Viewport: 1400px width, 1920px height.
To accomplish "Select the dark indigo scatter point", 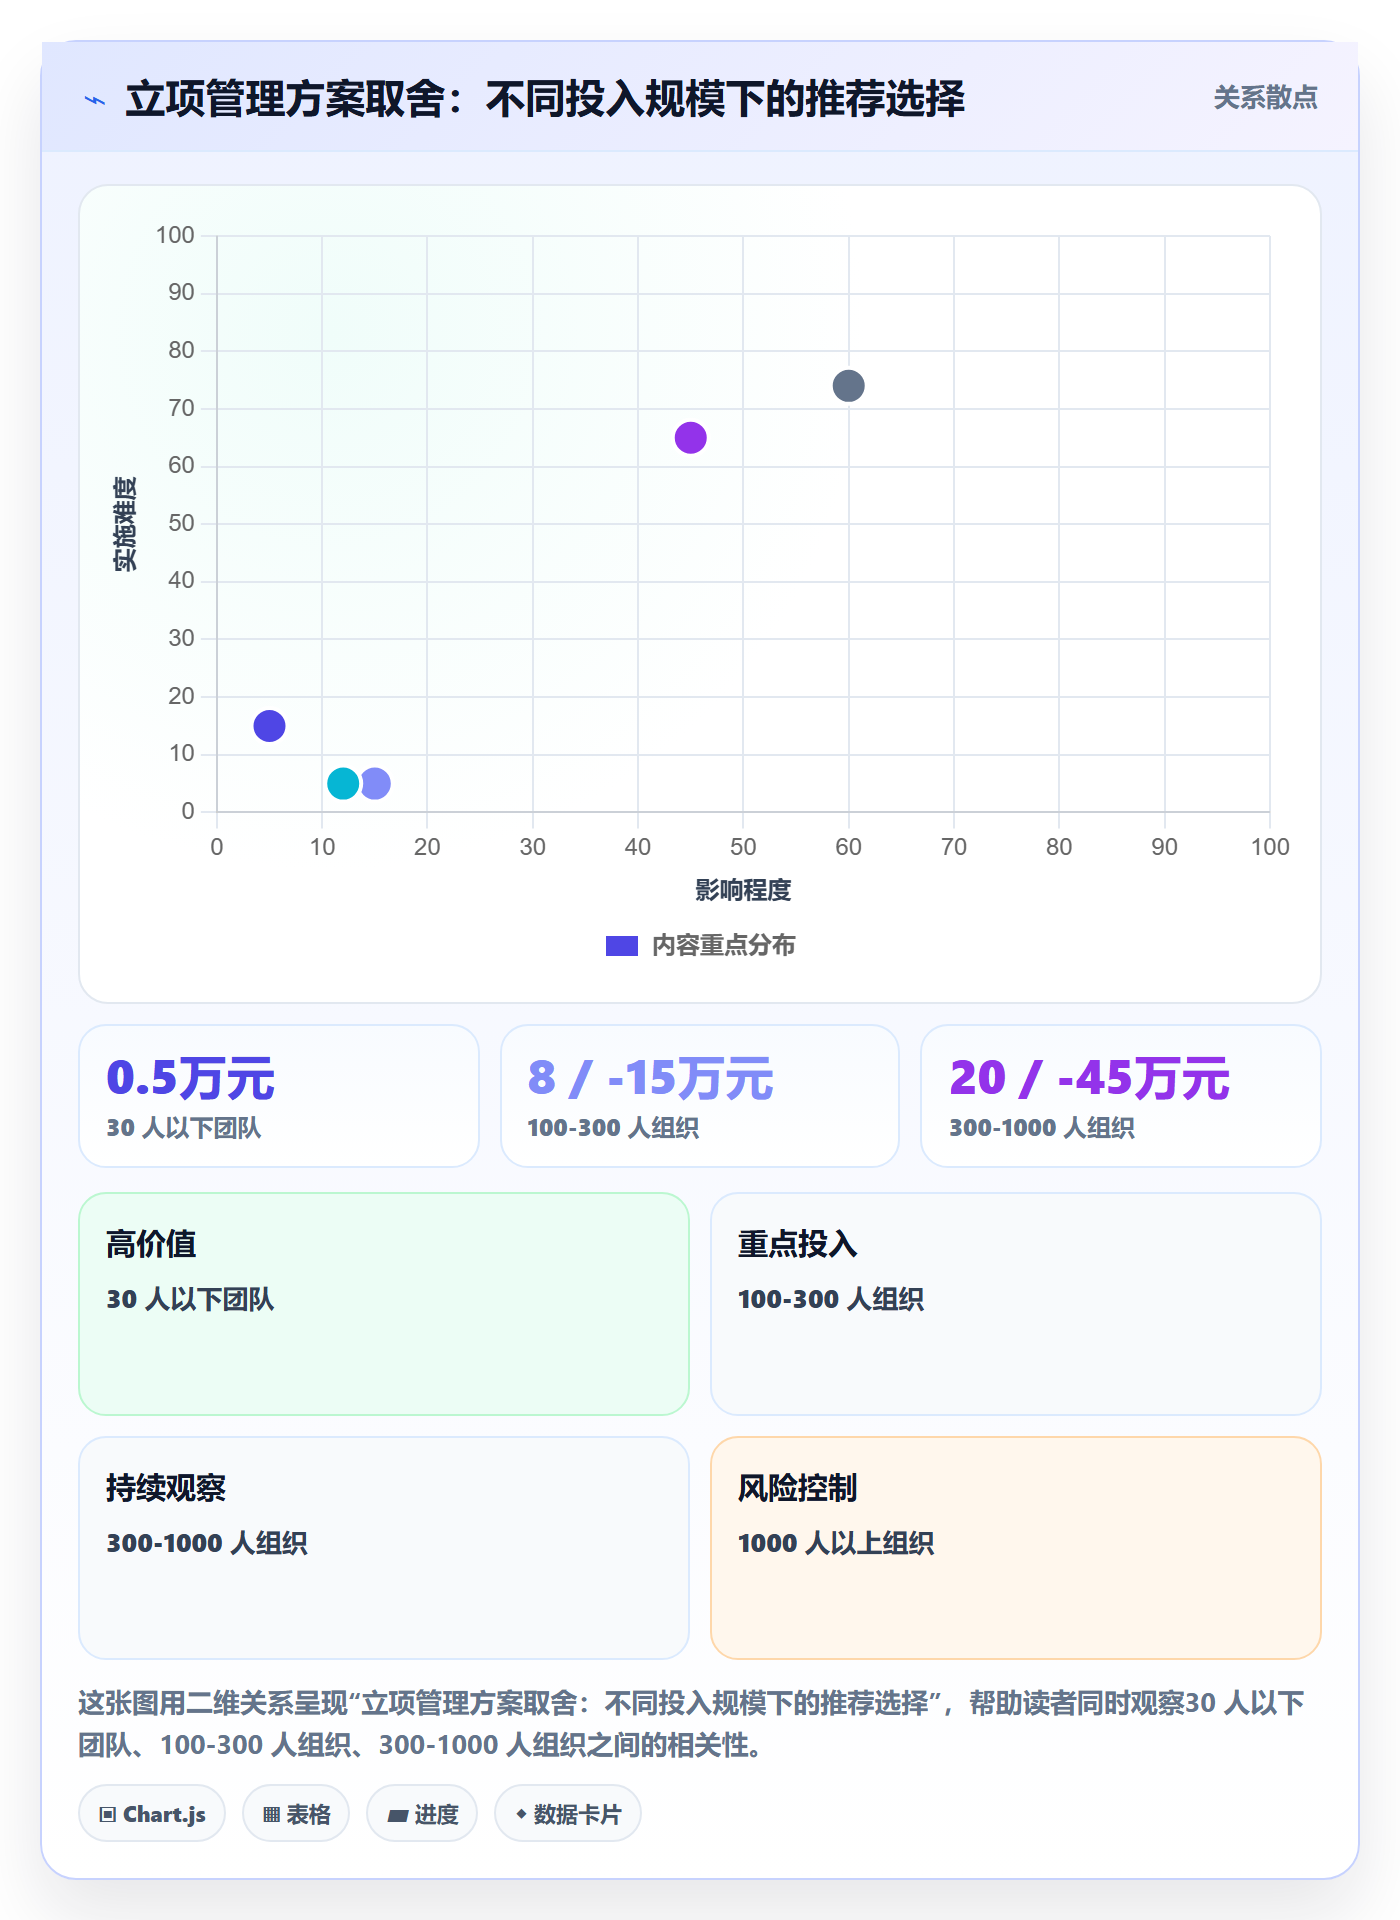I will 270,726.
